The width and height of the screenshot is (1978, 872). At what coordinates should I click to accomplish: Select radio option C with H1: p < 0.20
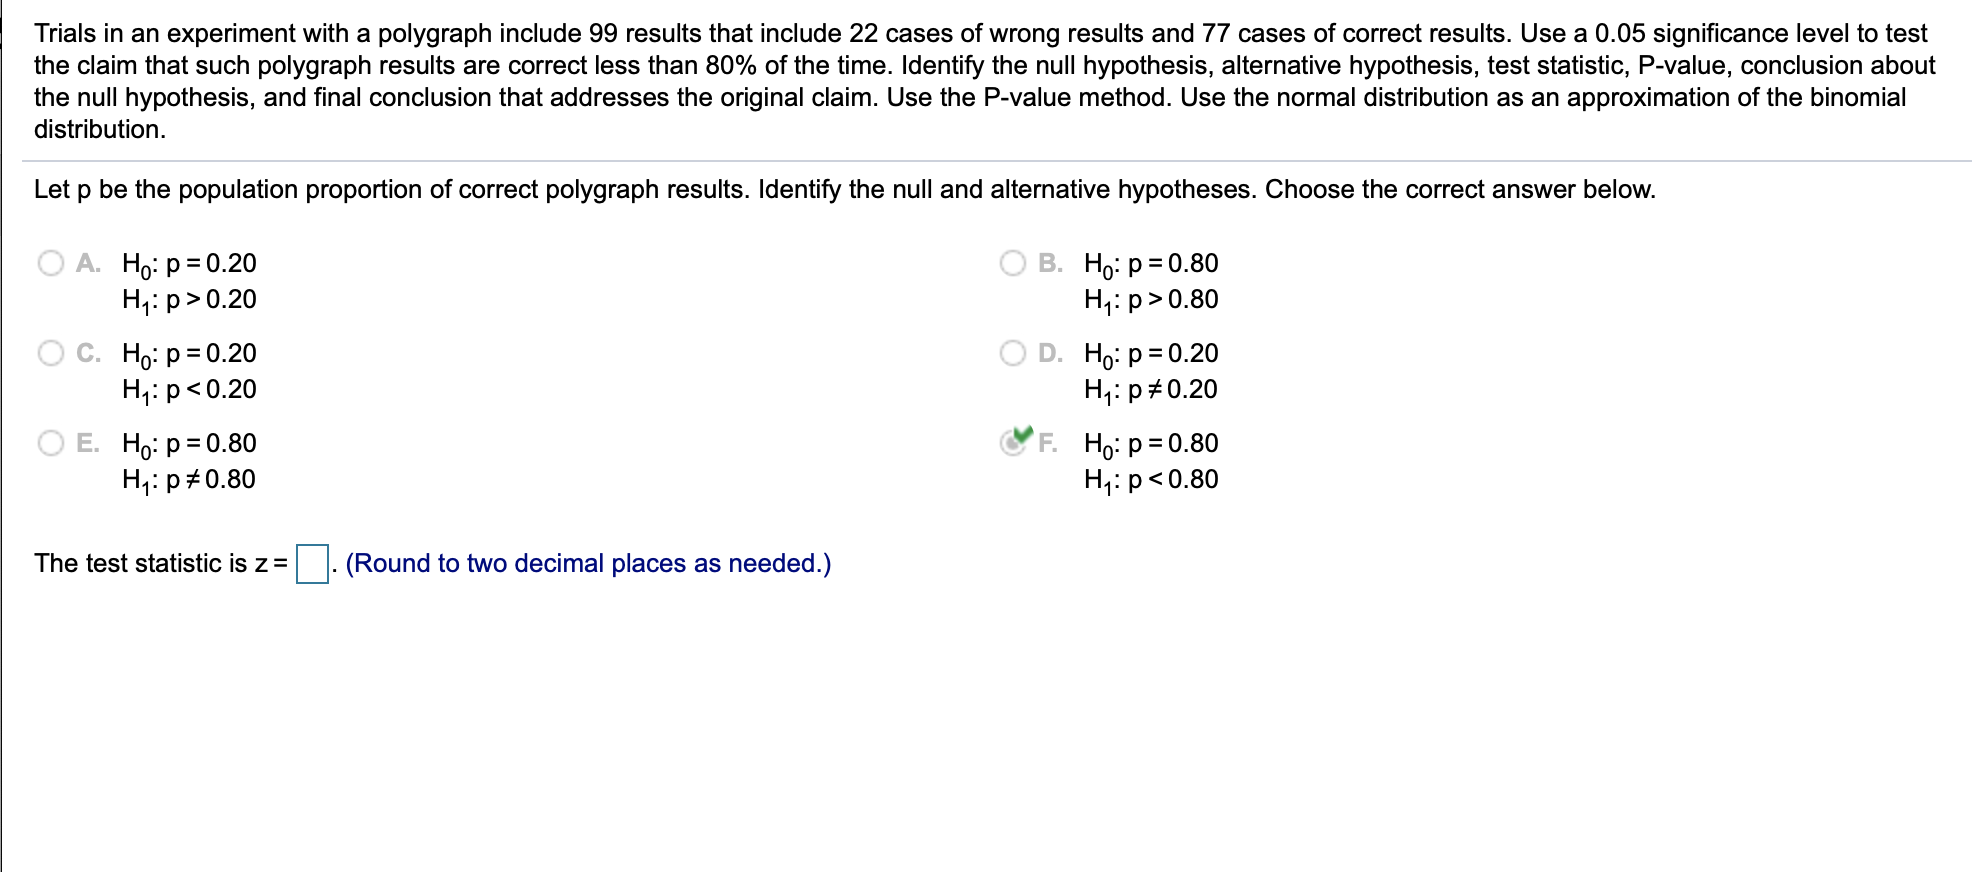(51, 352)
